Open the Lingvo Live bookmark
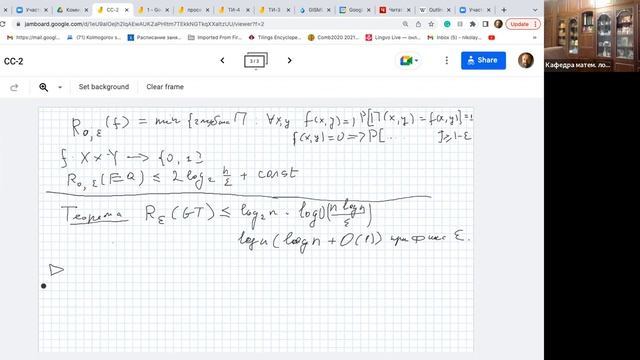 pyautogui.click(x=393, y=38)
